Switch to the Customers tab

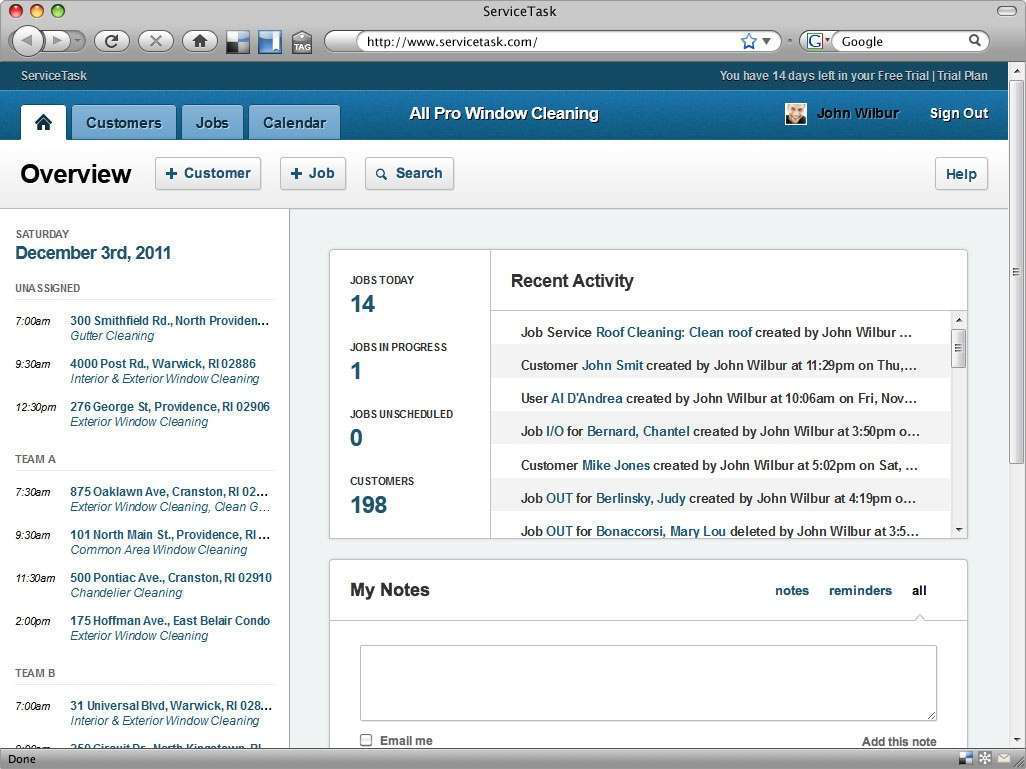(x=123, y=122)
